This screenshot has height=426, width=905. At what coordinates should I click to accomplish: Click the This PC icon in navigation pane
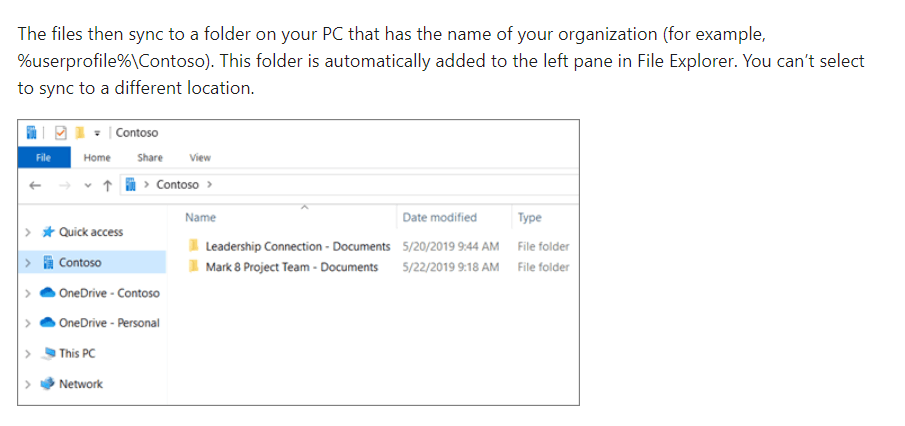(48, 353)
